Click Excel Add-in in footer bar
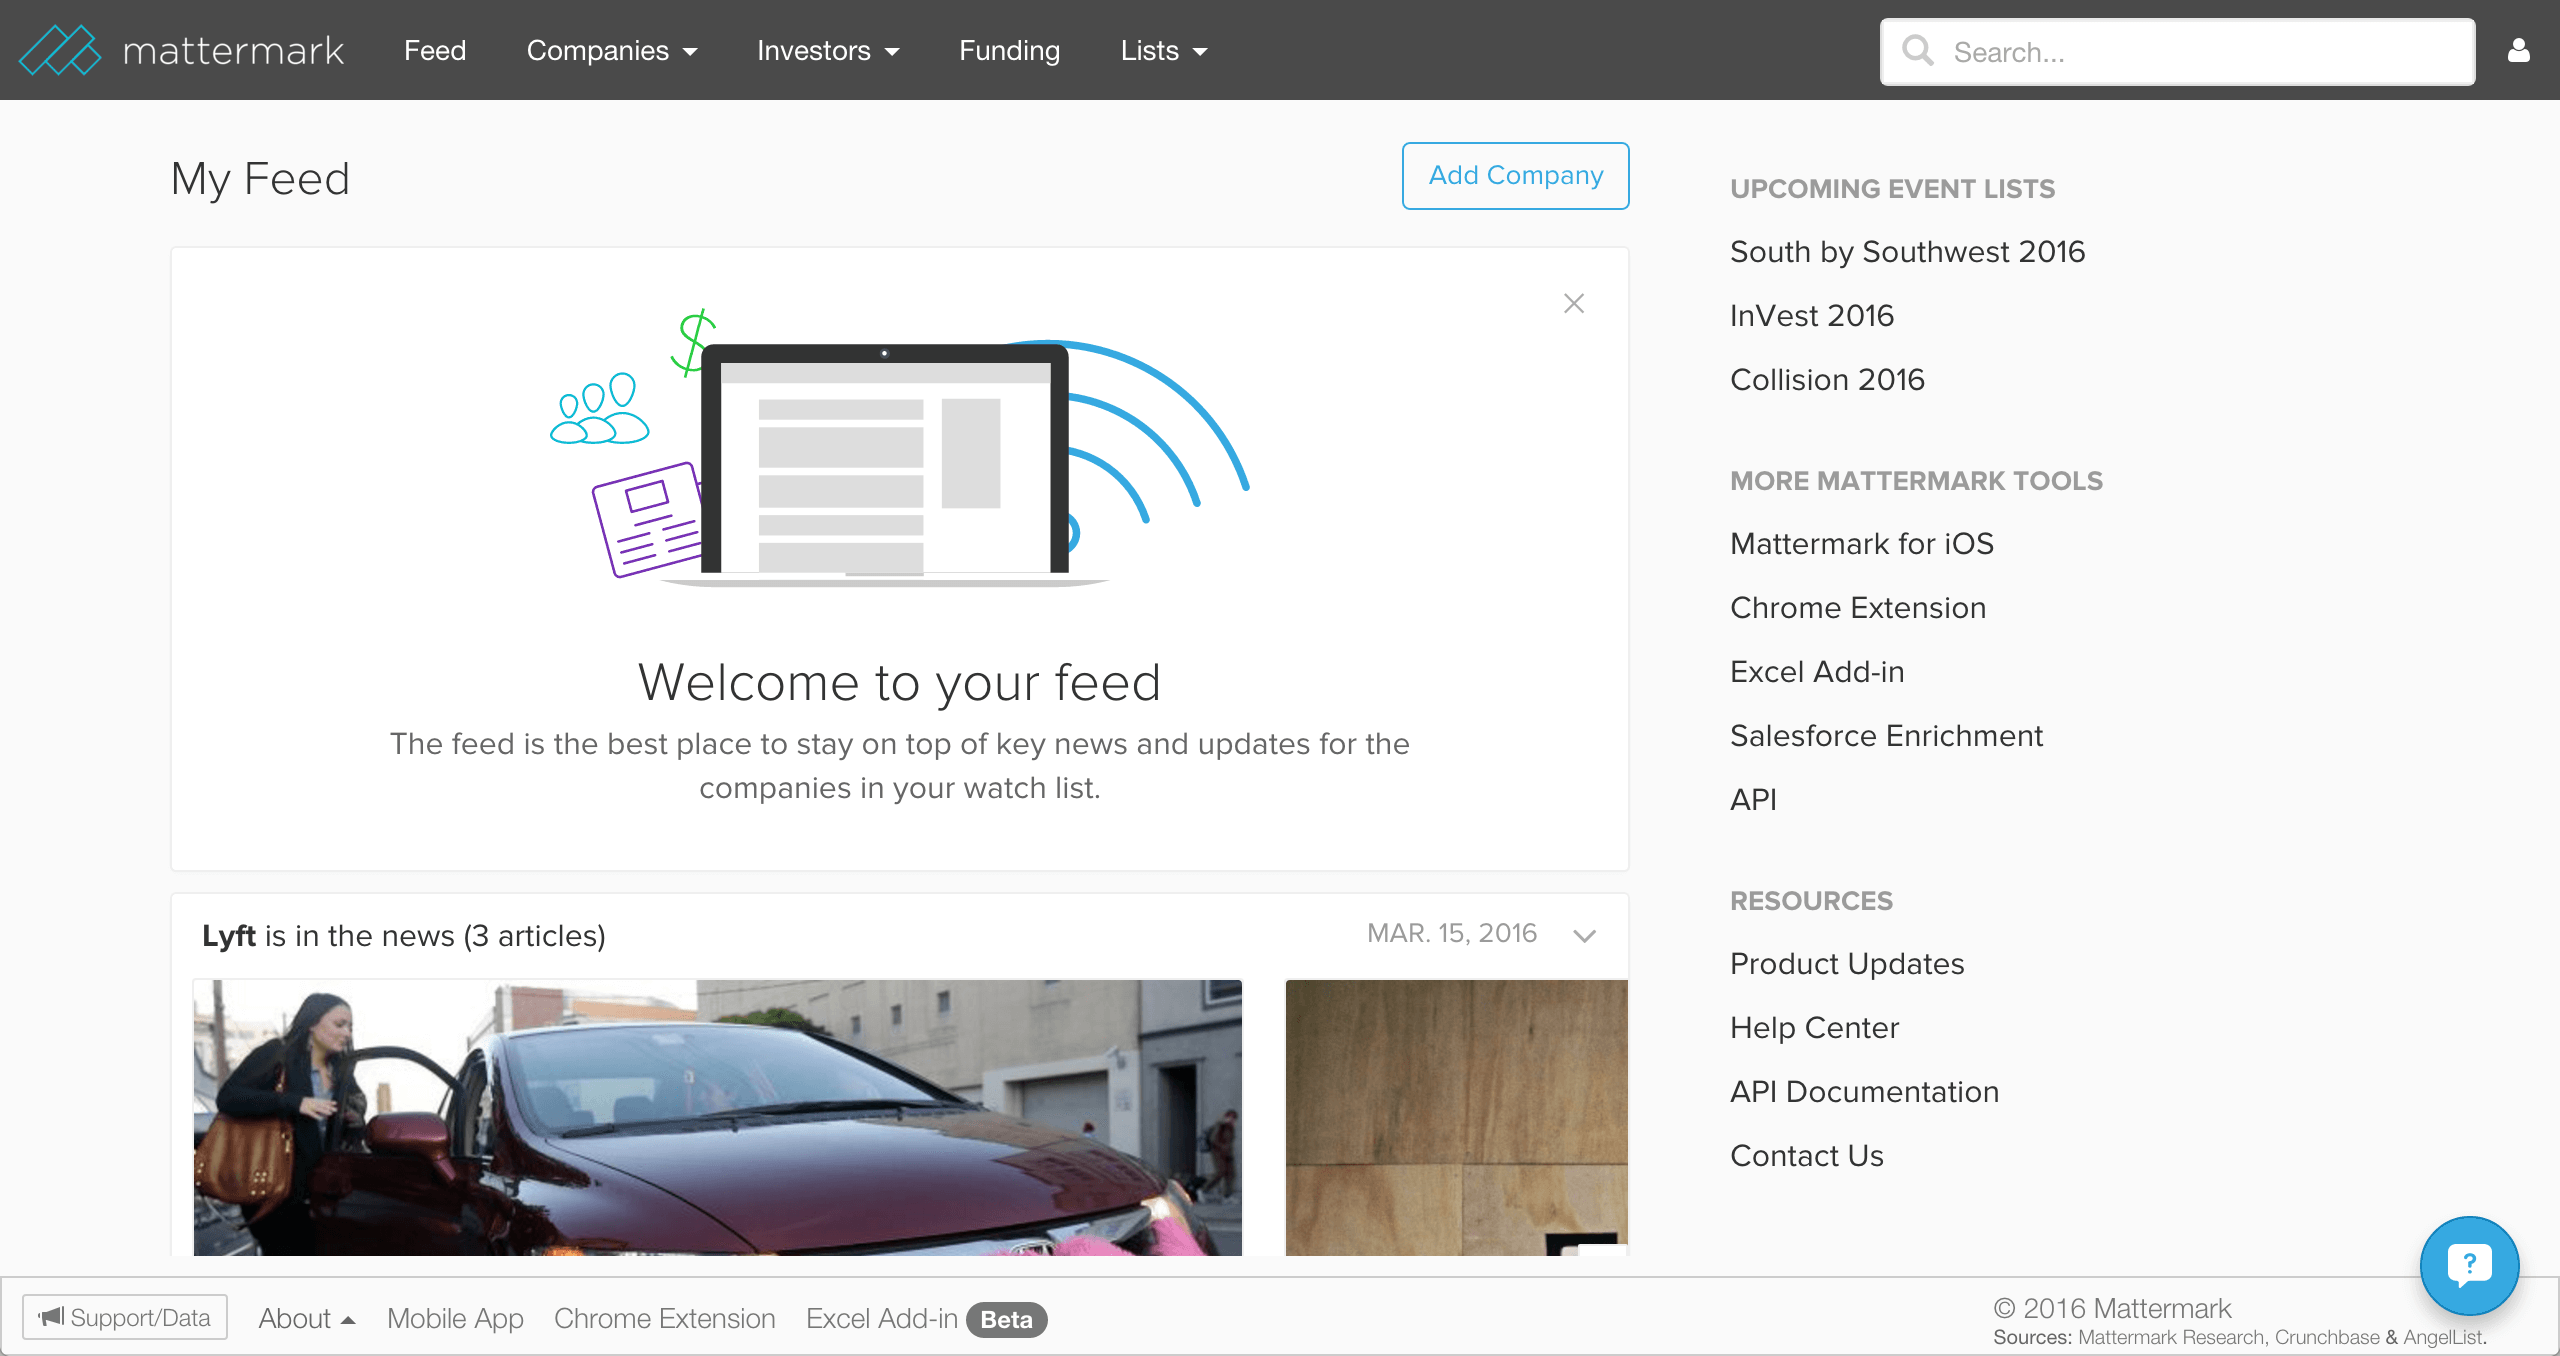2560x1356 pixels. [x=882, y=1318]
